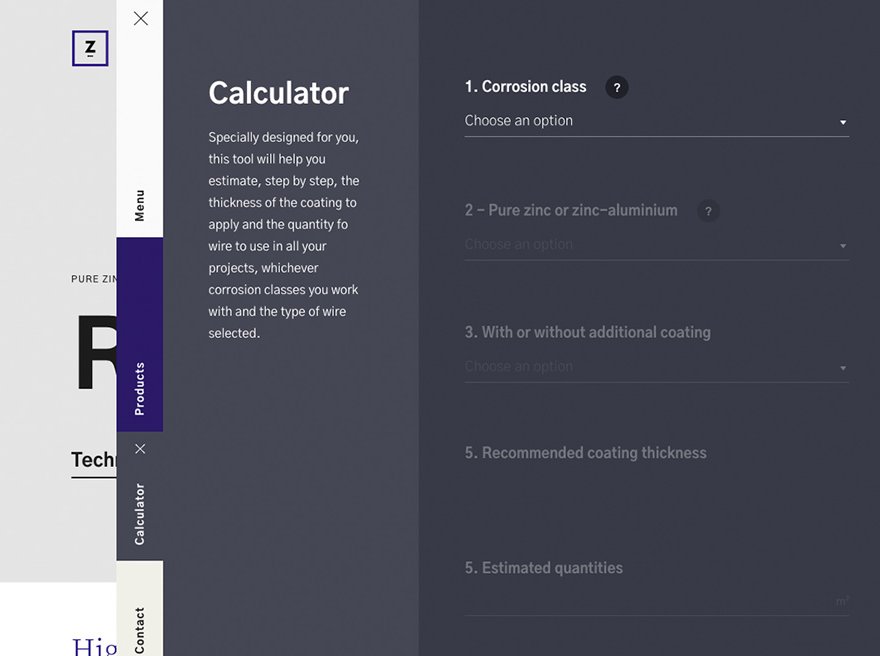Click the caret arrow on the additional coating dropdown
This screenshot has width=880, height=656.
843,367
